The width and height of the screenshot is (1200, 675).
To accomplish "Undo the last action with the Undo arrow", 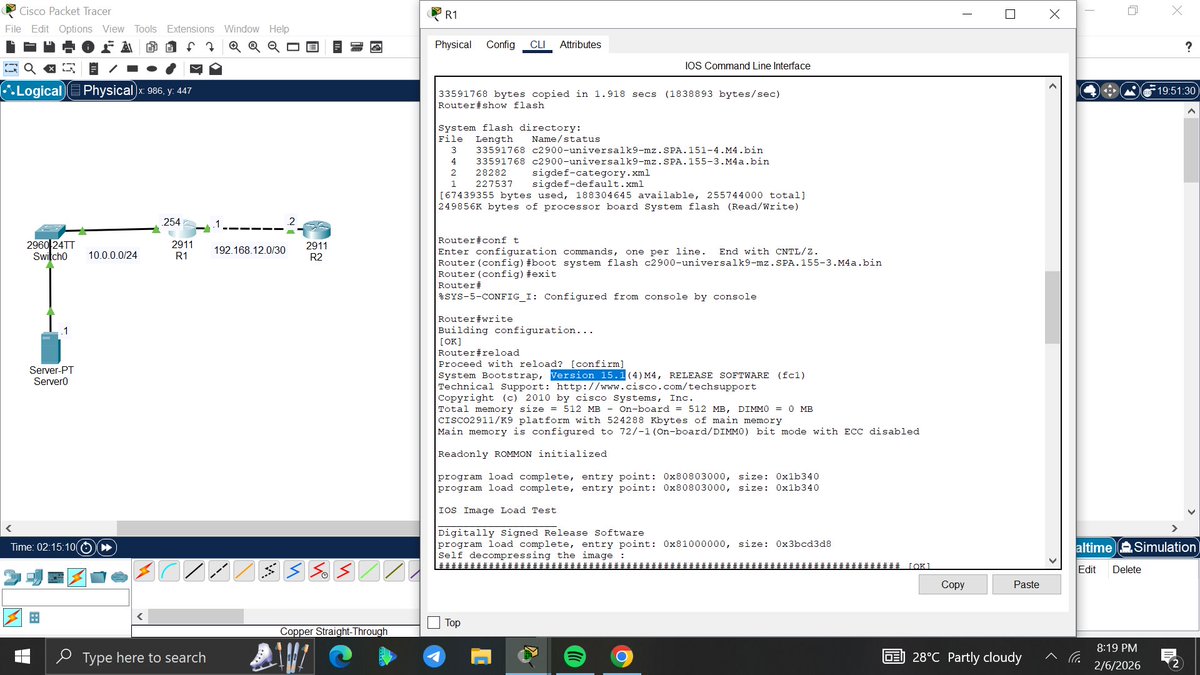I will 190,47.
